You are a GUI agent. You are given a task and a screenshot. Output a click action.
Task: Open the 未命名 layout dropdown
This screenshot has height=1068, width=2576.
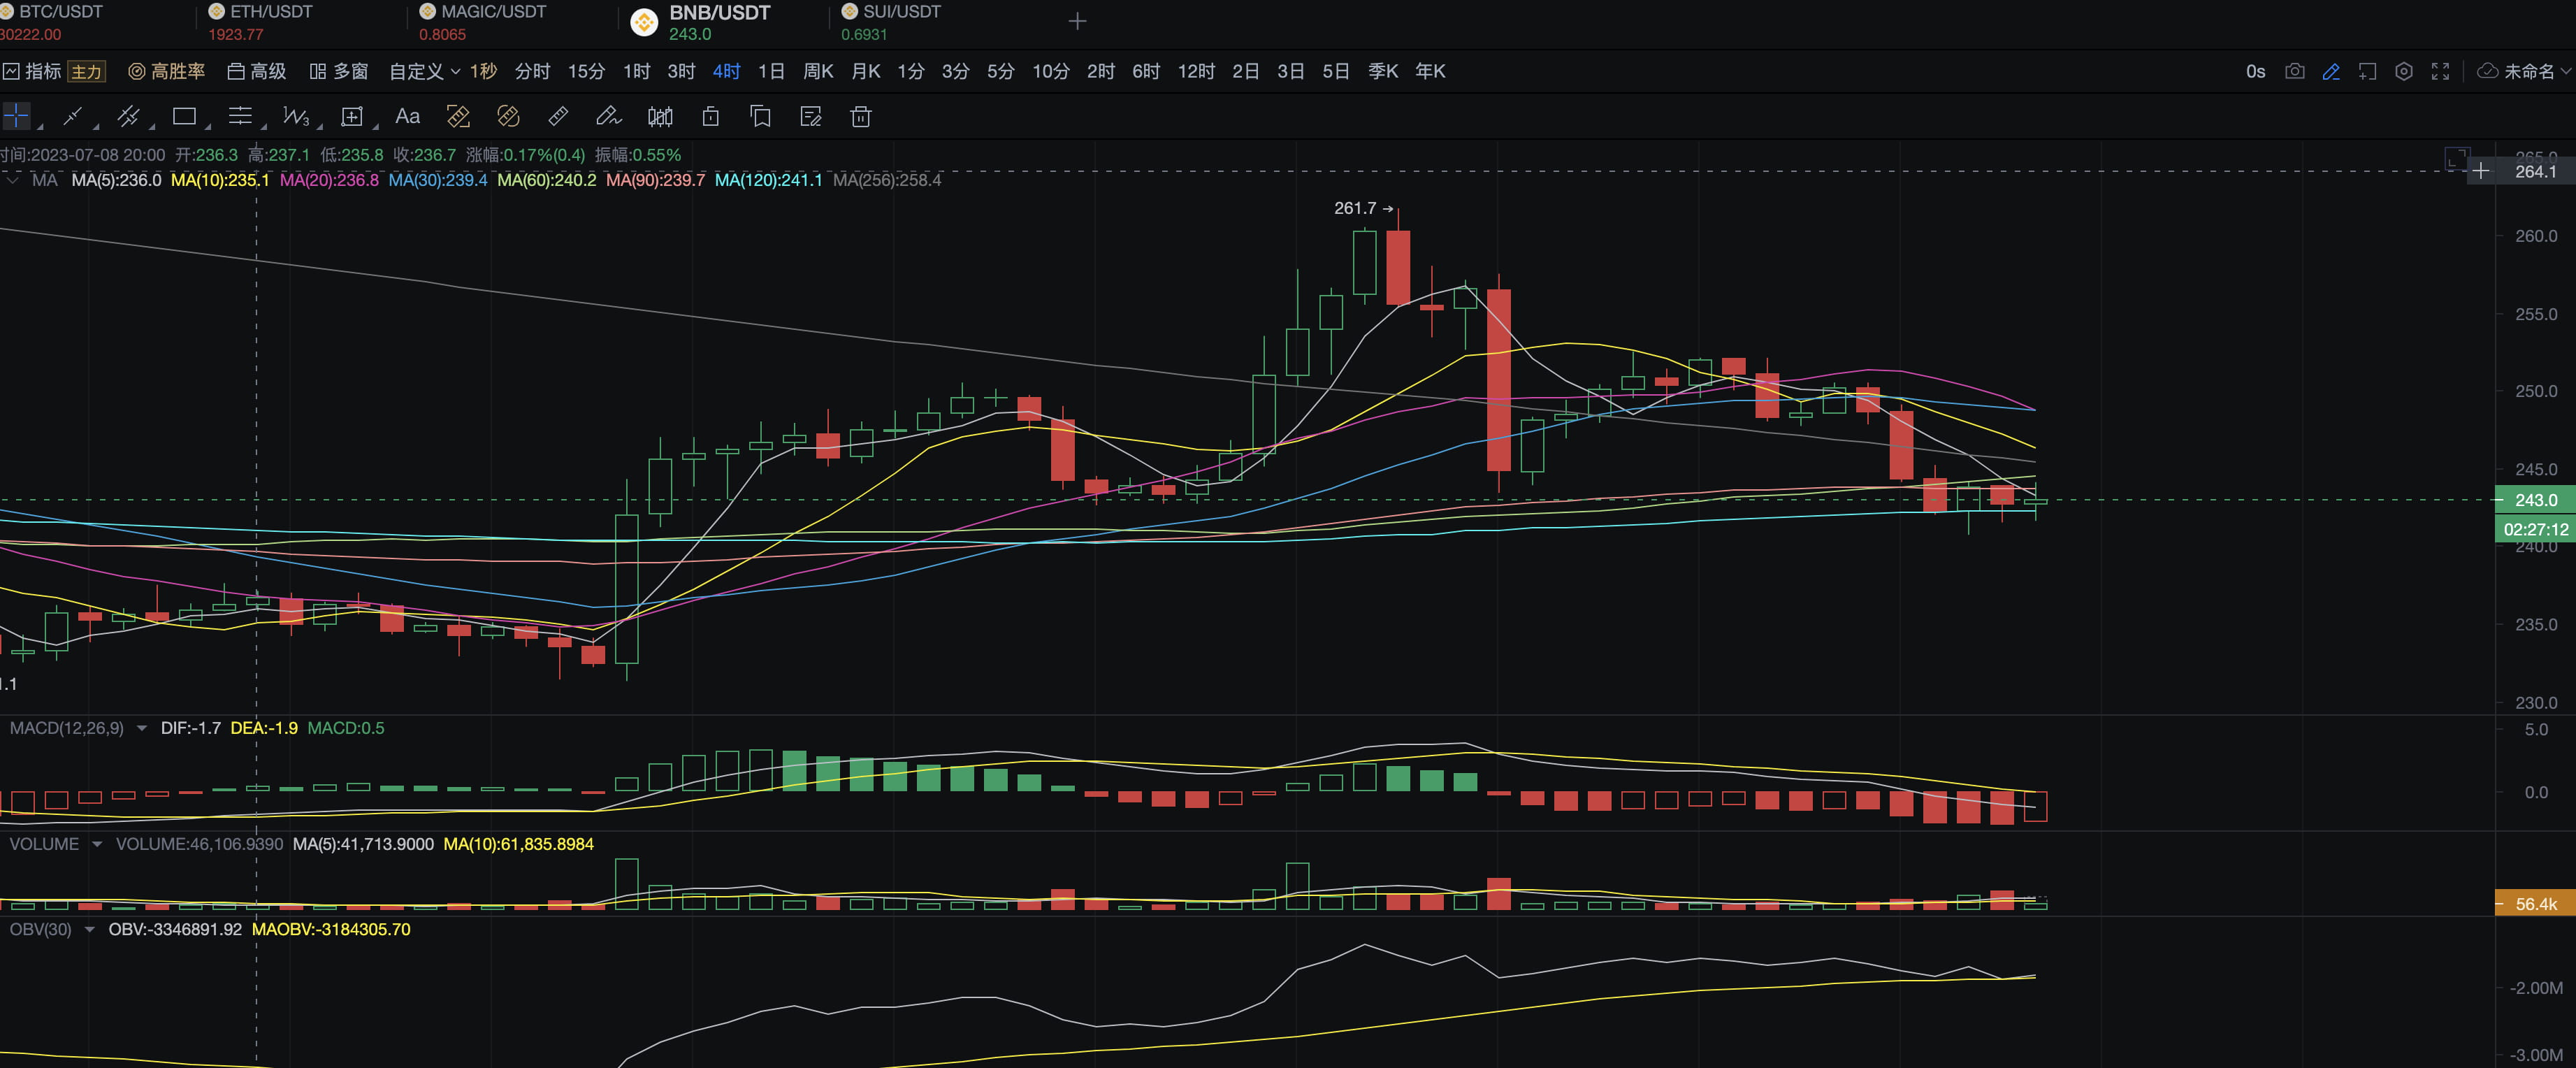click(x=2537, y=71)
